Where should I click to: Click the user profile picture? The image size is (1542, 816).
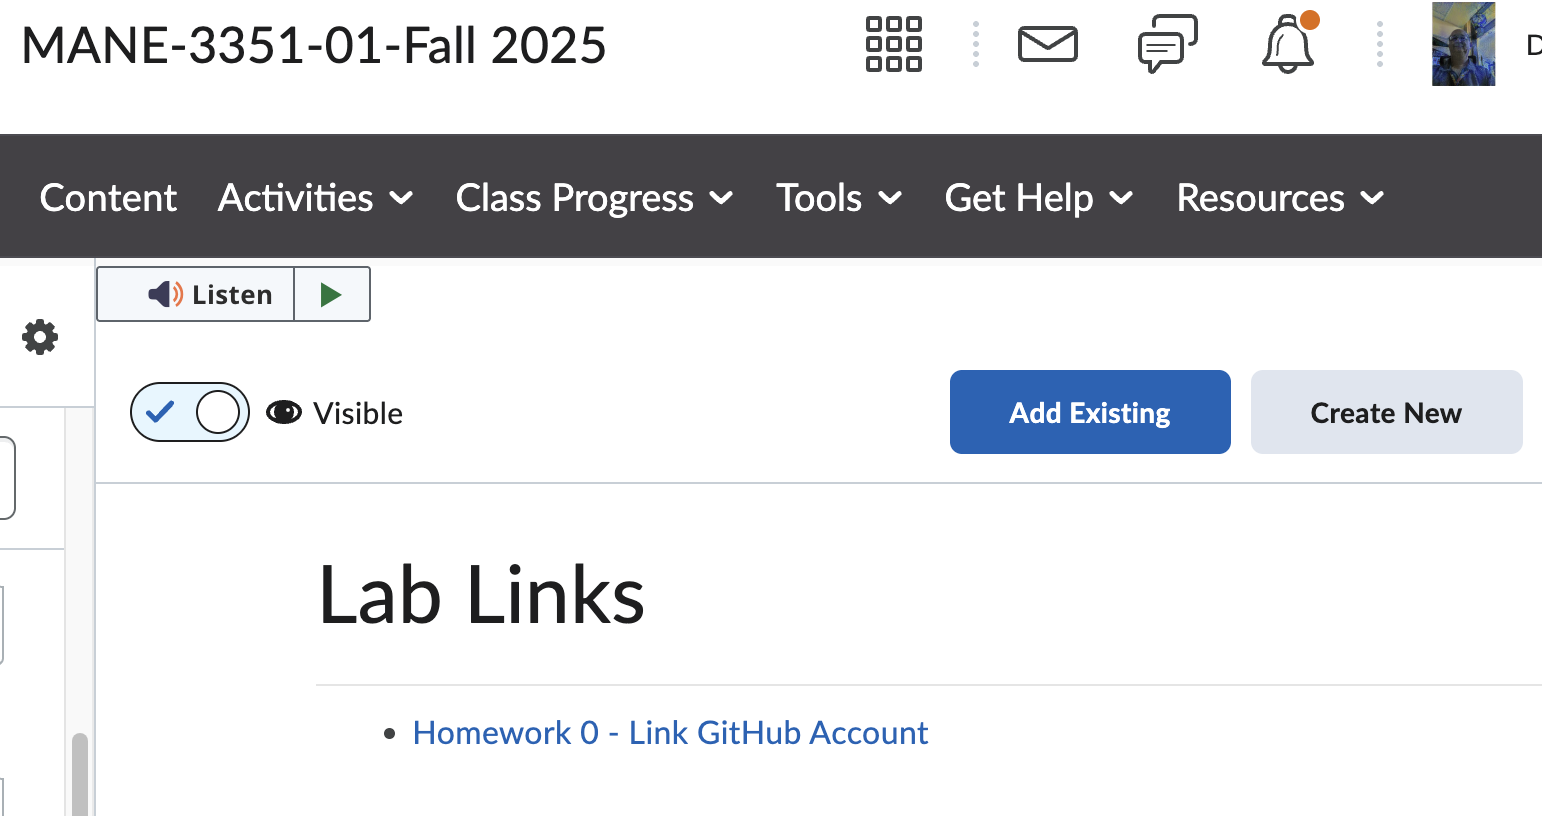(1463, 45)
